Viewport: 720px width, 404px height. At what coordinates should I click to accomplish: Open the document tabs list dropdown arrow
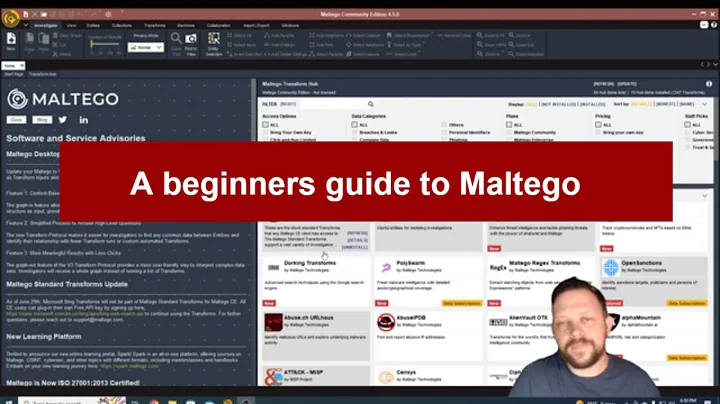click(715, 65)
